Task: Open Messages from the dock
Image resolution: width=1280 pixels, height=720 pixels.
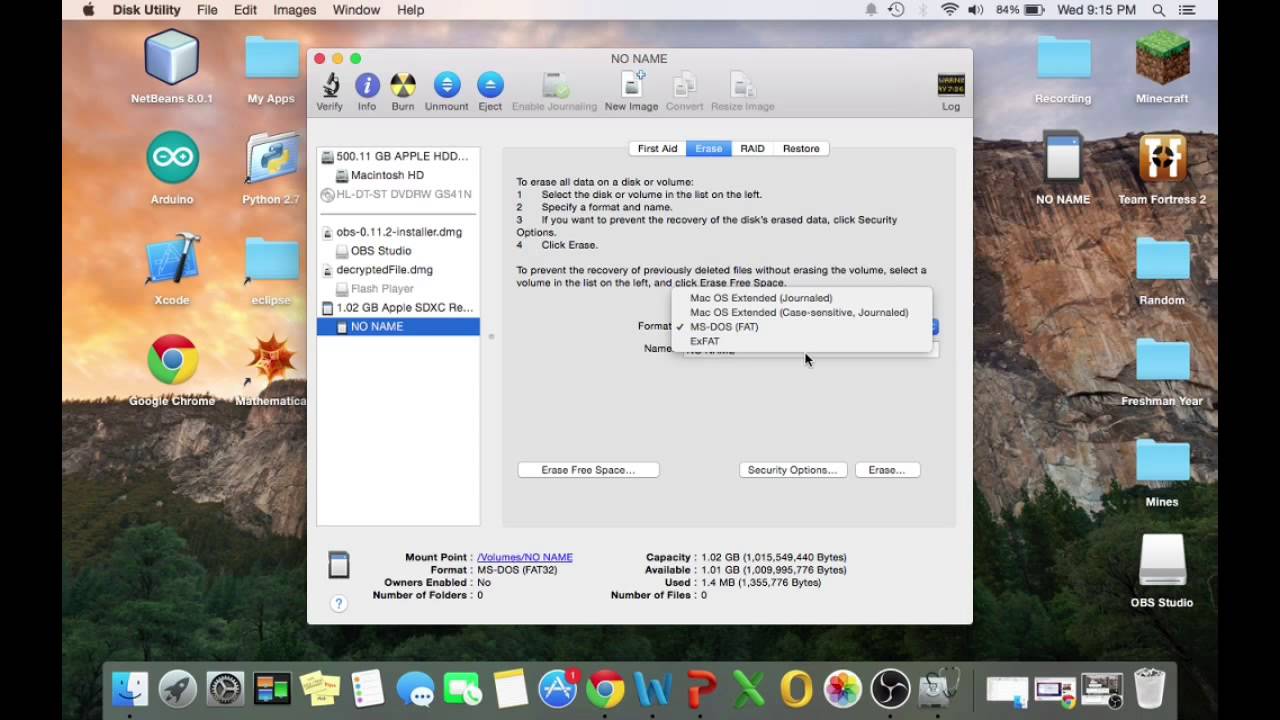Action: pyautogui.click(x=415, y=688)
